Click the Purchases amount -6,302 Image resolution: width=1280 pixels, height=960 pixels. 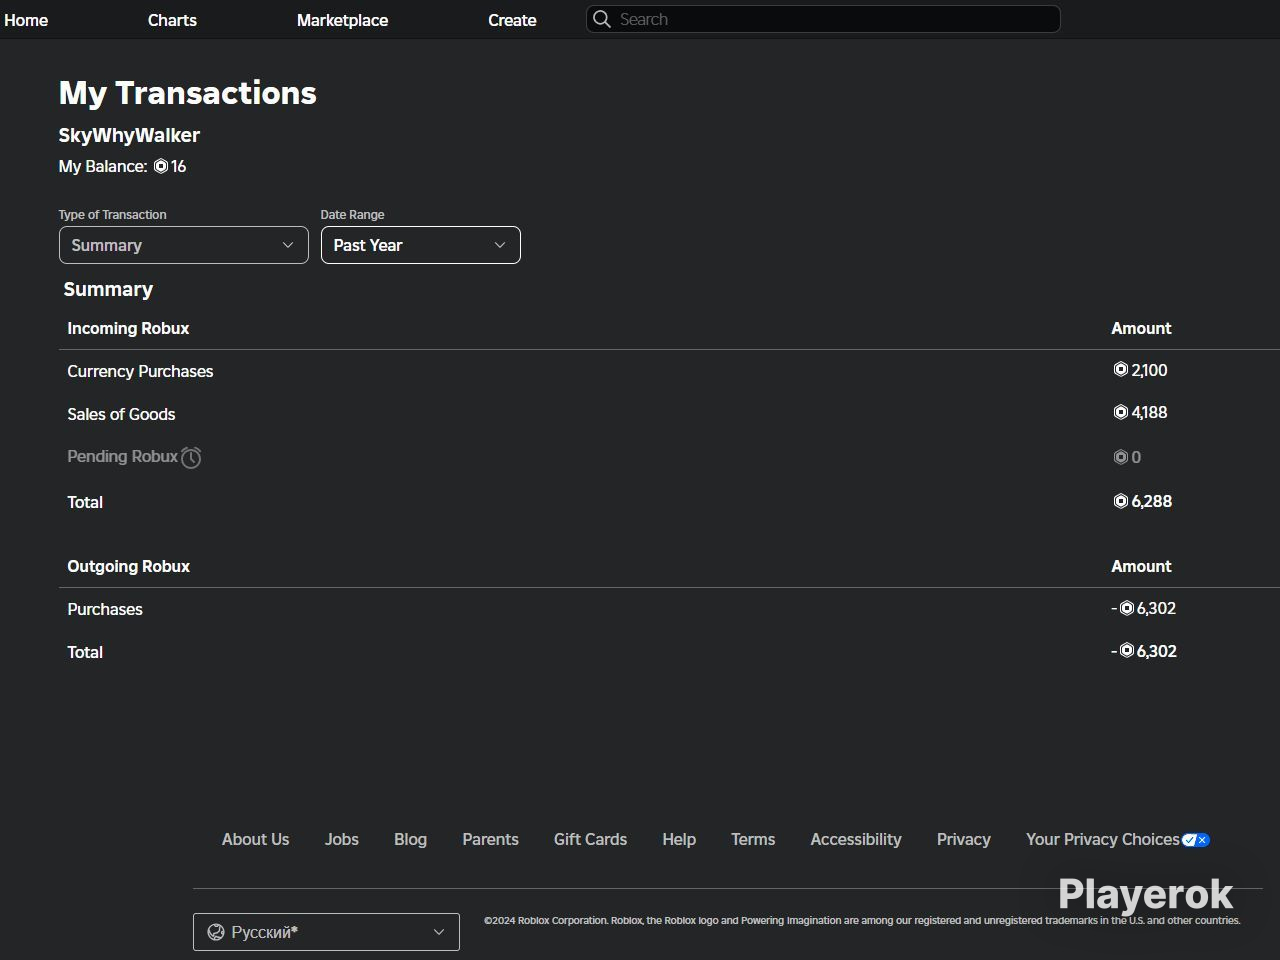(x=1144, y=608)
